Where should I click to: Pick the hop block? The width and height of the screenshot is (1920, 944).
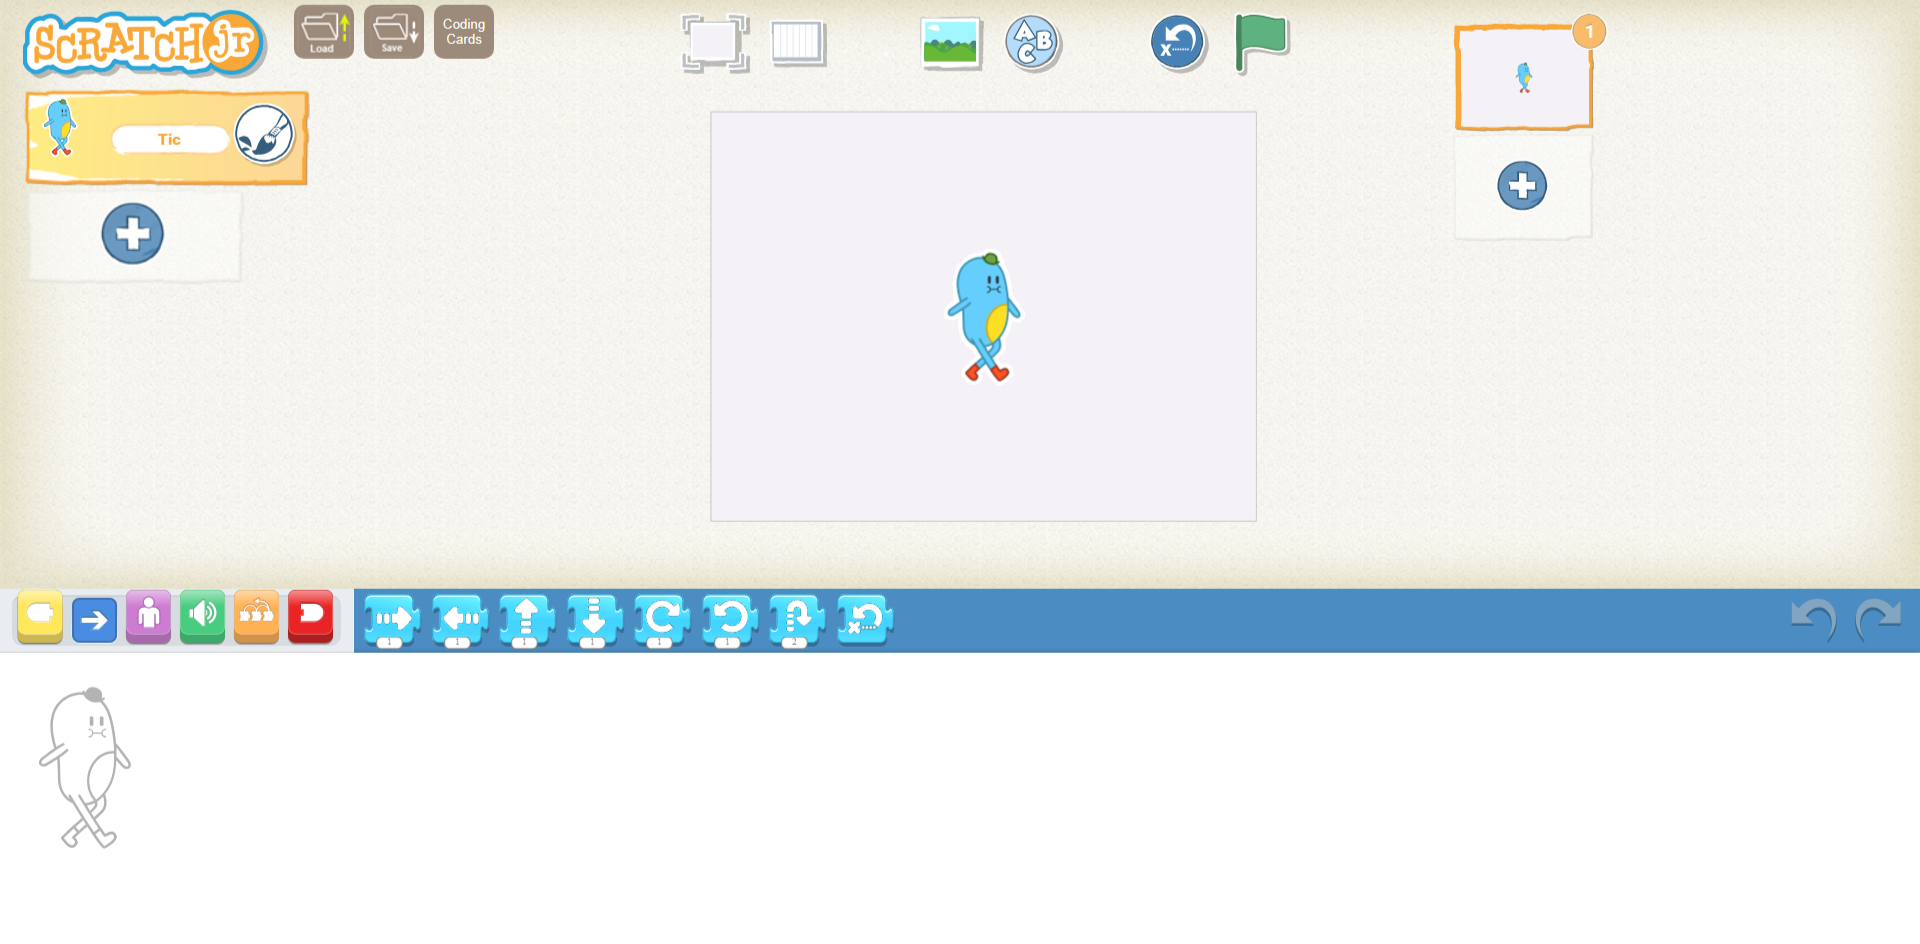click(796, 621)
